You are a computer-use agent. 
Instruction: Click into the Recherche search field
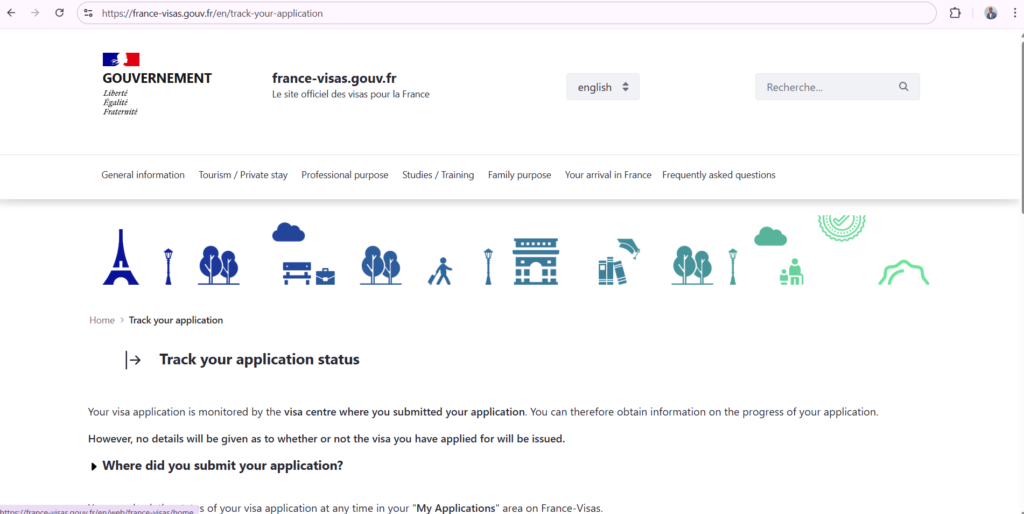pos(825,87)
